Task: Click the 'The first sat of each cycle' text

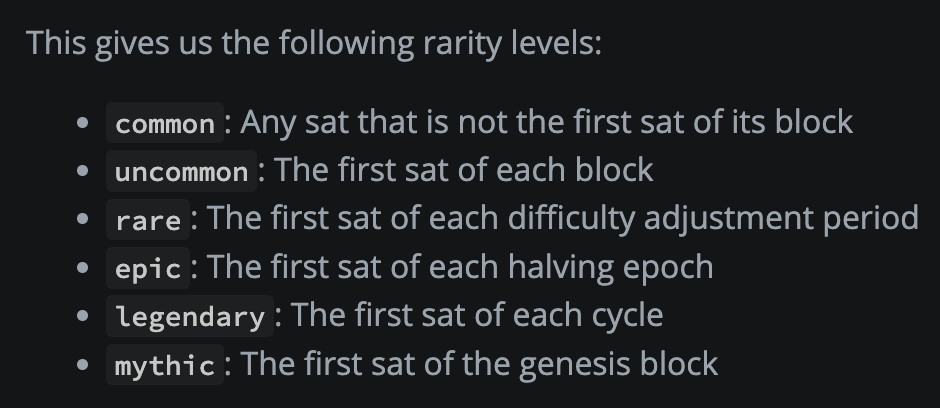Action: [x=477, y=315]
